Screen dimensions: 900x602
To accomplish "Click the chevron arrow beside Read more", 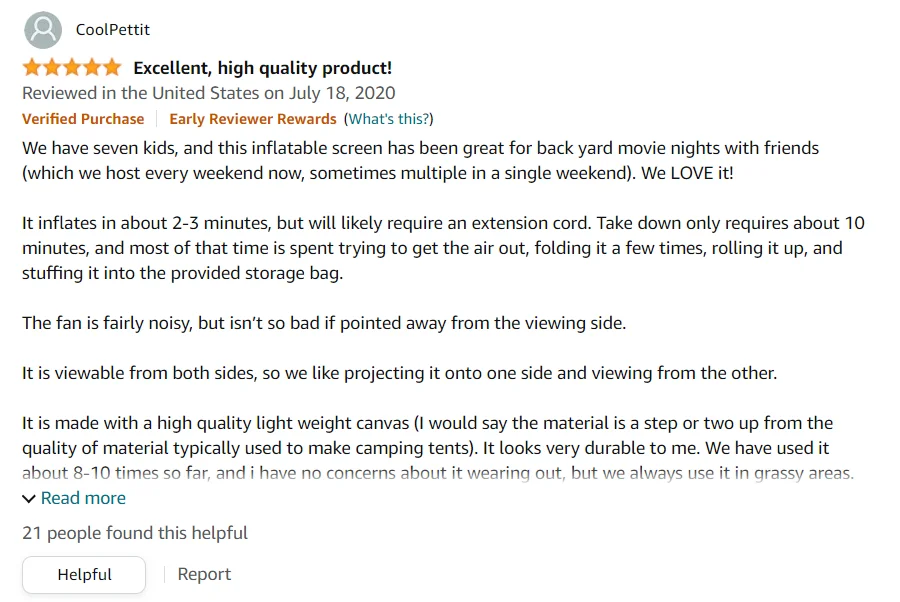I will [29, 498].
